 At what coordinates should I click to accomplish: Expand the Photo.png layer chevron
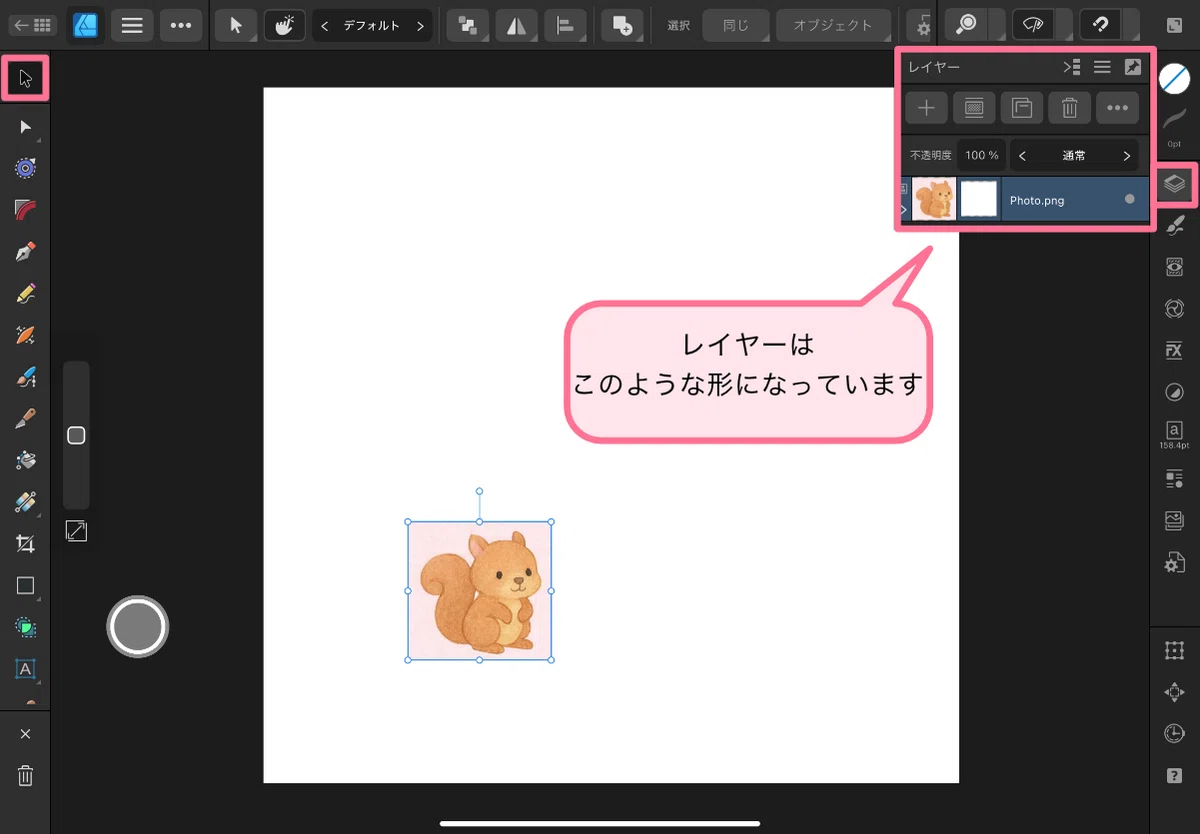pos(905,210)
